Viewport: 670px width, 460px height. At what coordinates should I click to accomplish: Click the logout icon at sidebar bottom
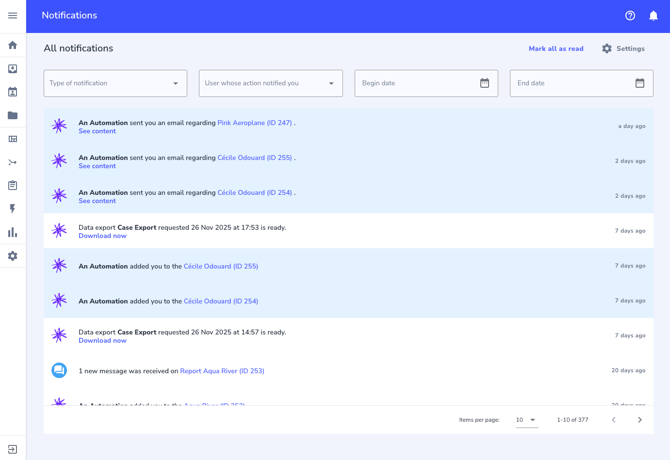pyautogui.click(x=12, y=449)
